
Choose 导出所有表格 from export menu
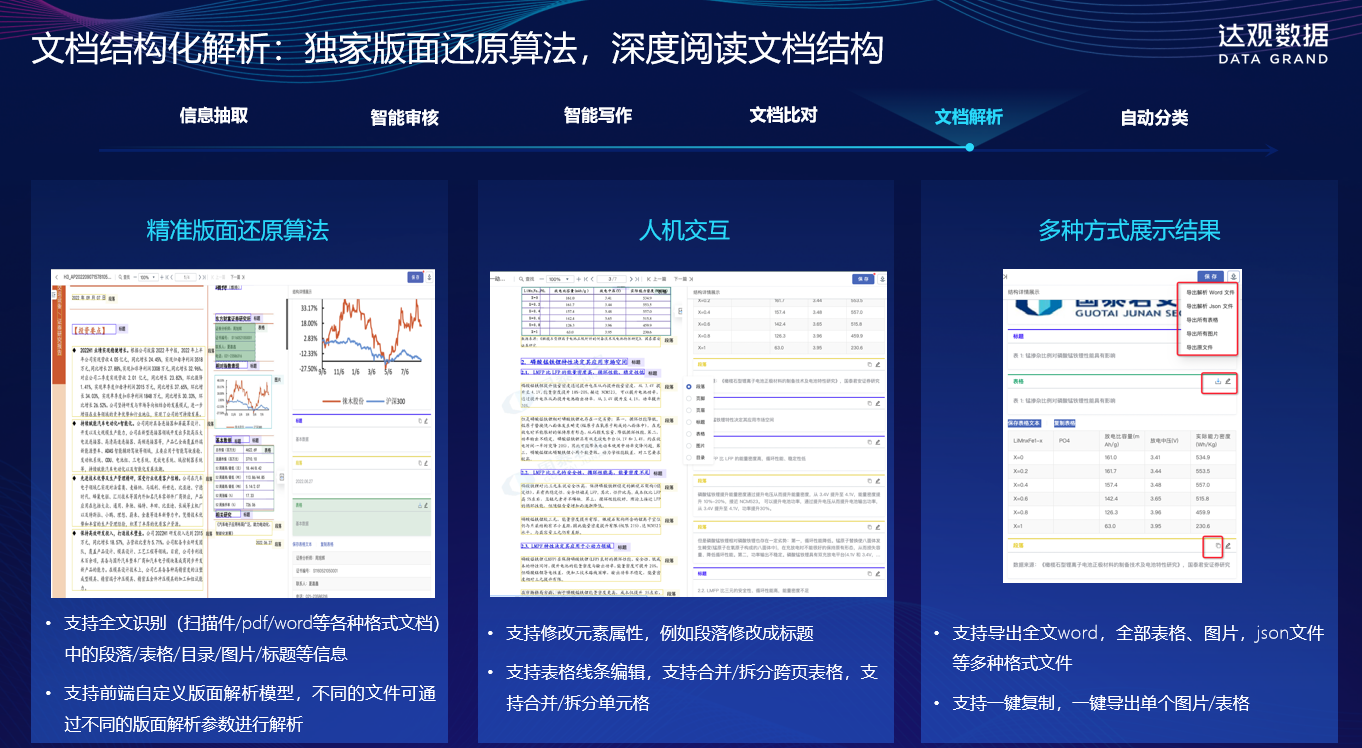click(x=1203, y=319)
